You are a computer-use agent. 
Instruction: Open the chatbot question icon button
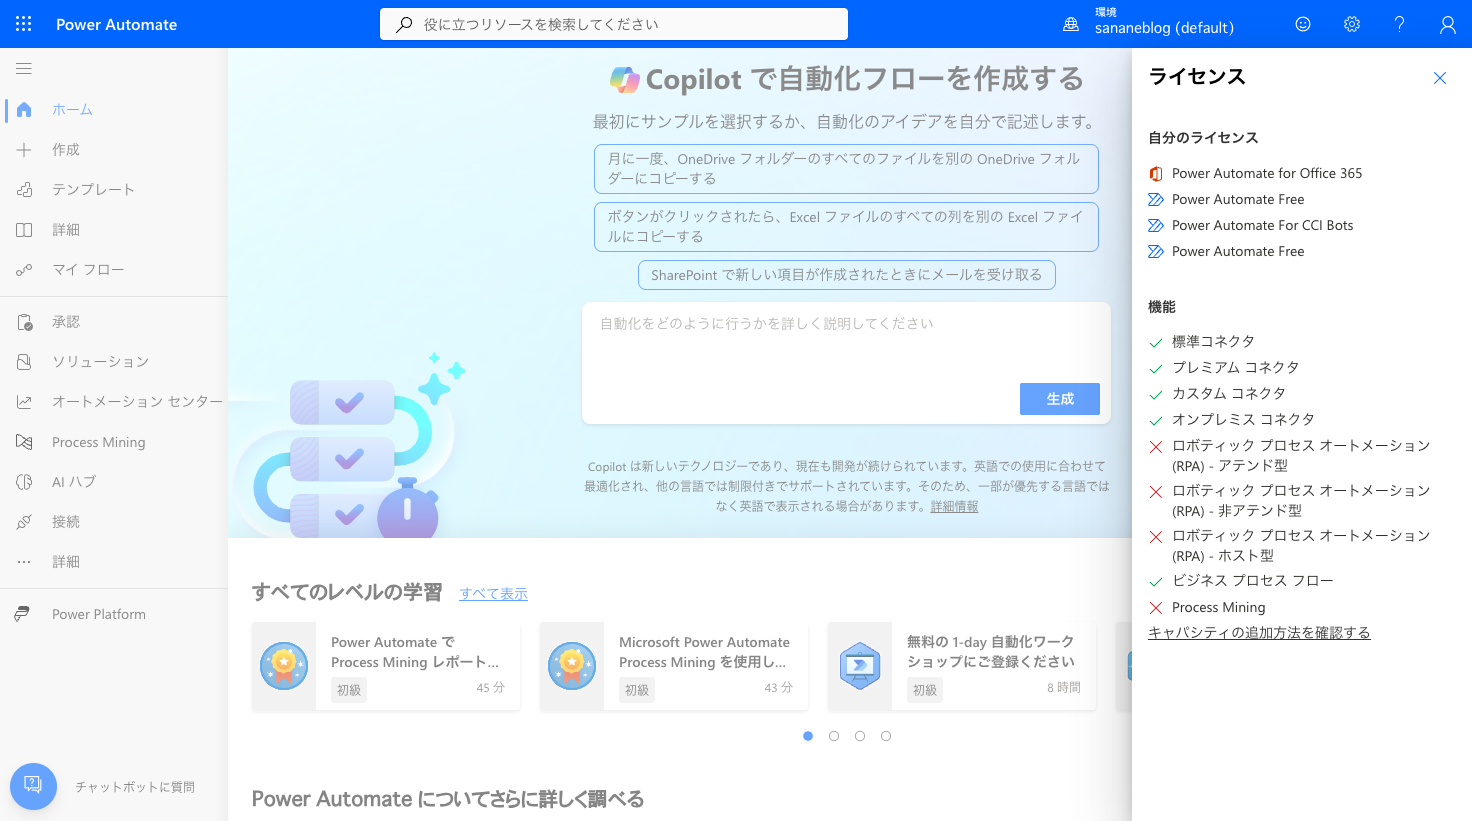coord(33,786)
